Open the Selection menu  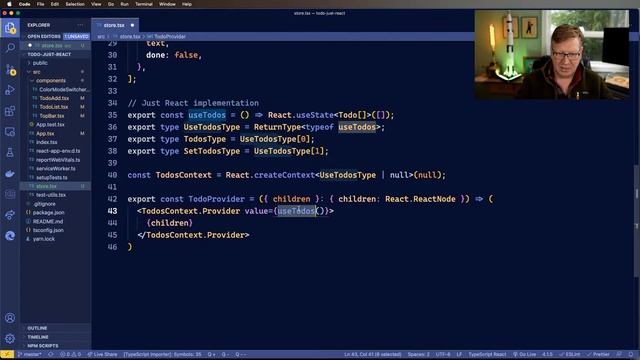click(75, 4)
